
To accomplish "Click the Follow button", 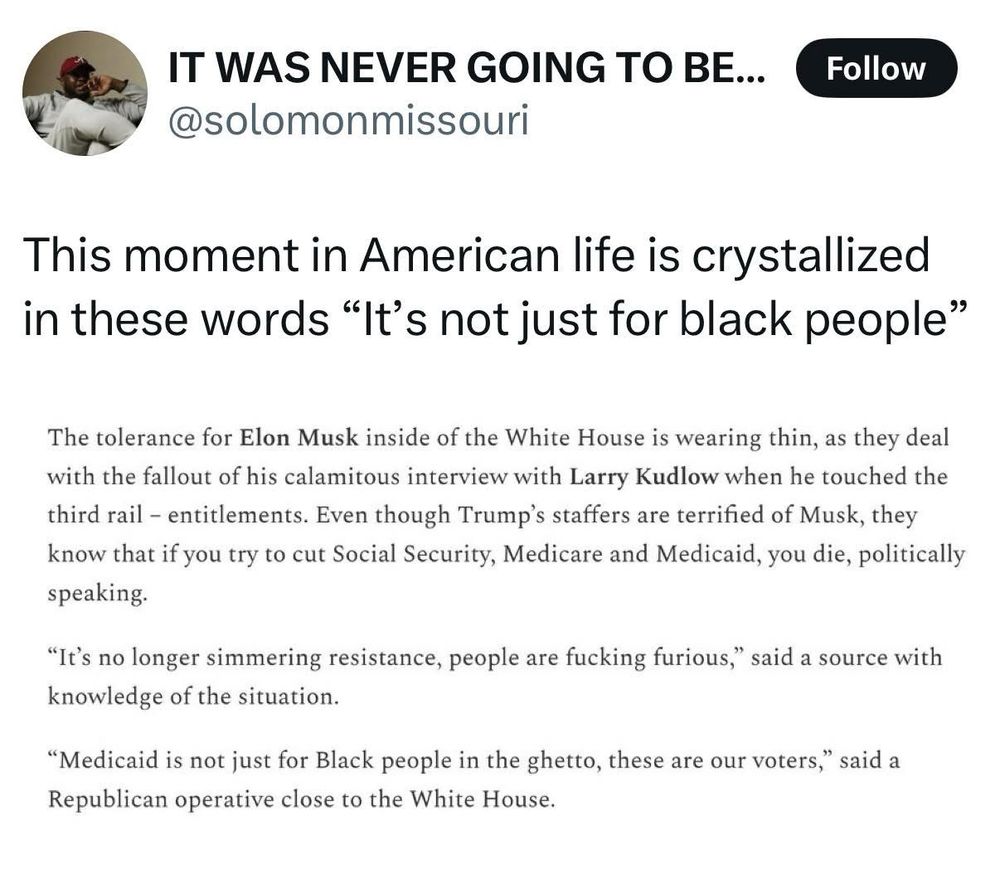I will (876, 68).
